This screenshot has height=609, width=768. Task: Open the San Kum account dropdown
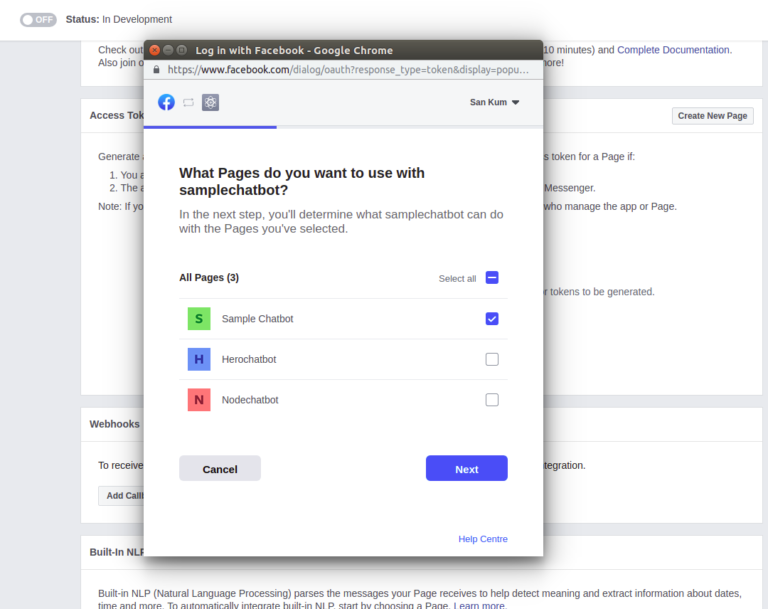pyautogui.click(x=494, y=102)
